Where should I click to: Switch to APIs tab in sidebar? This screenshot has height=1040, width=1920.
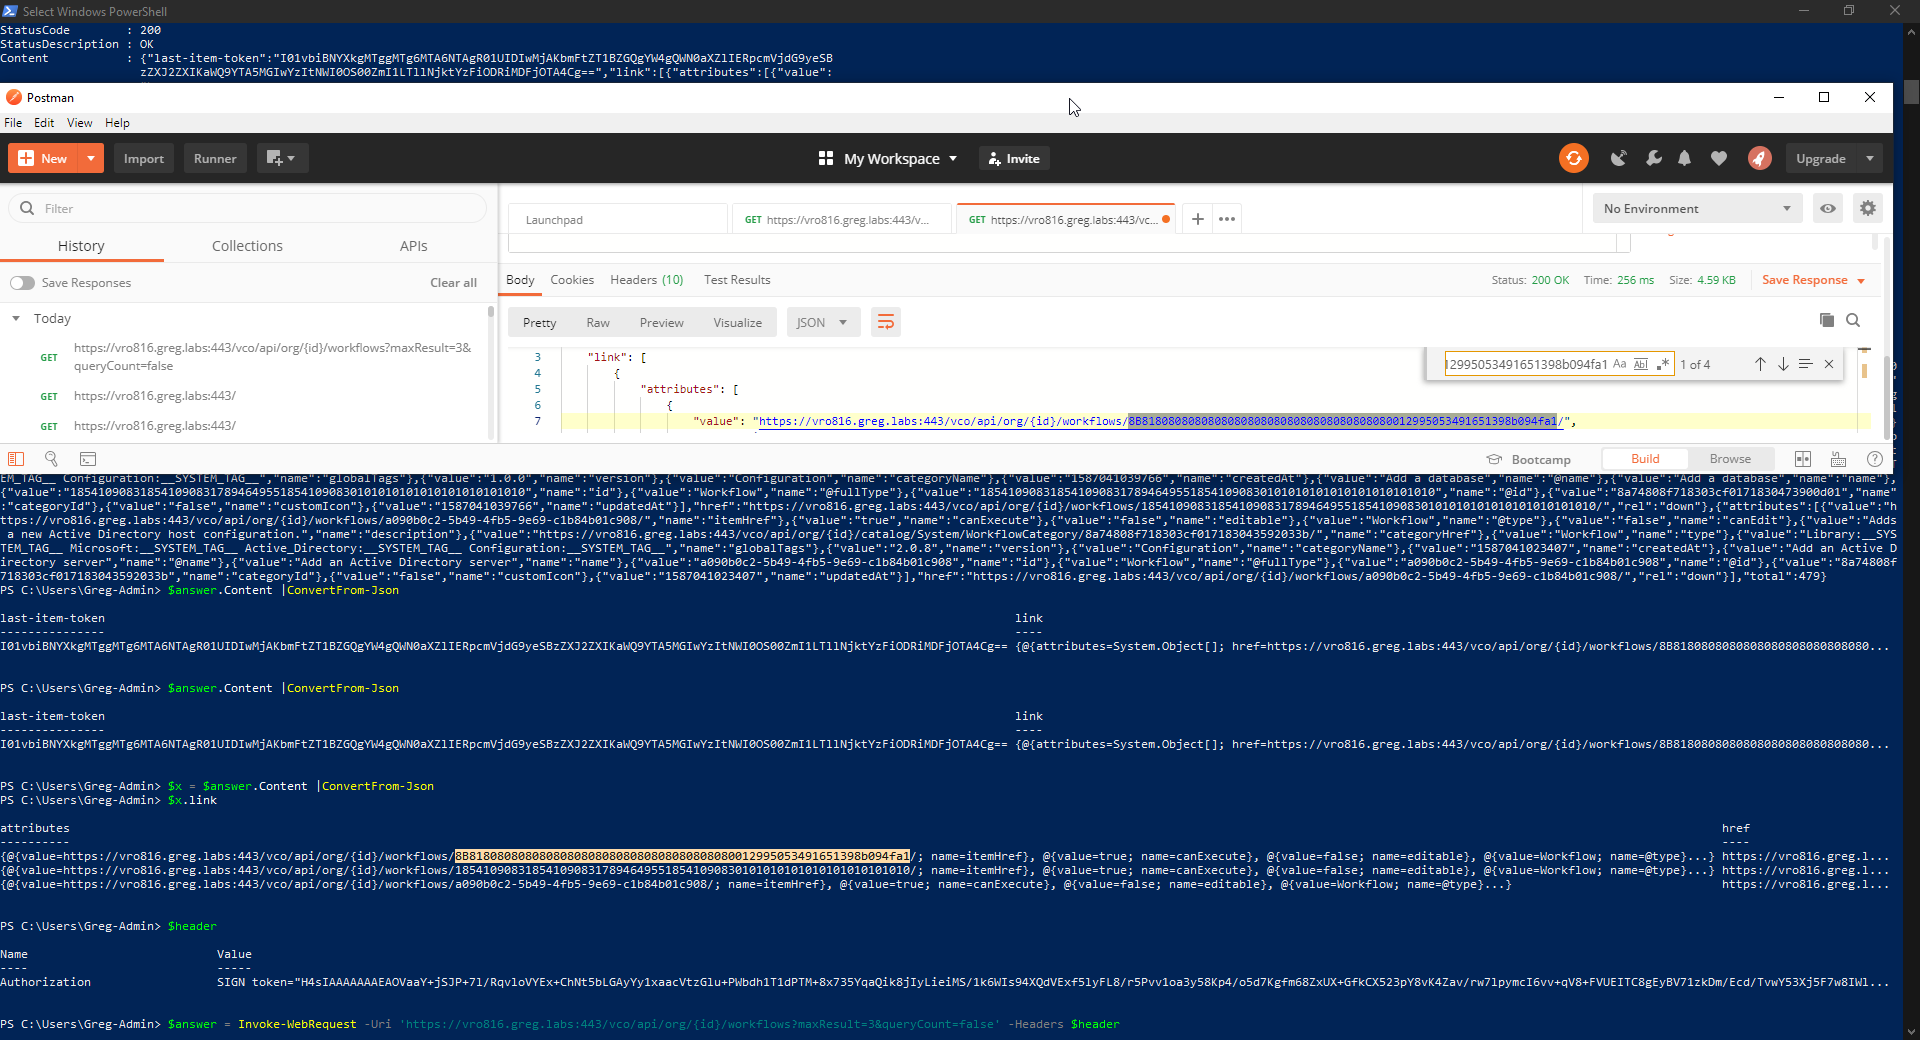coord(413,246)
